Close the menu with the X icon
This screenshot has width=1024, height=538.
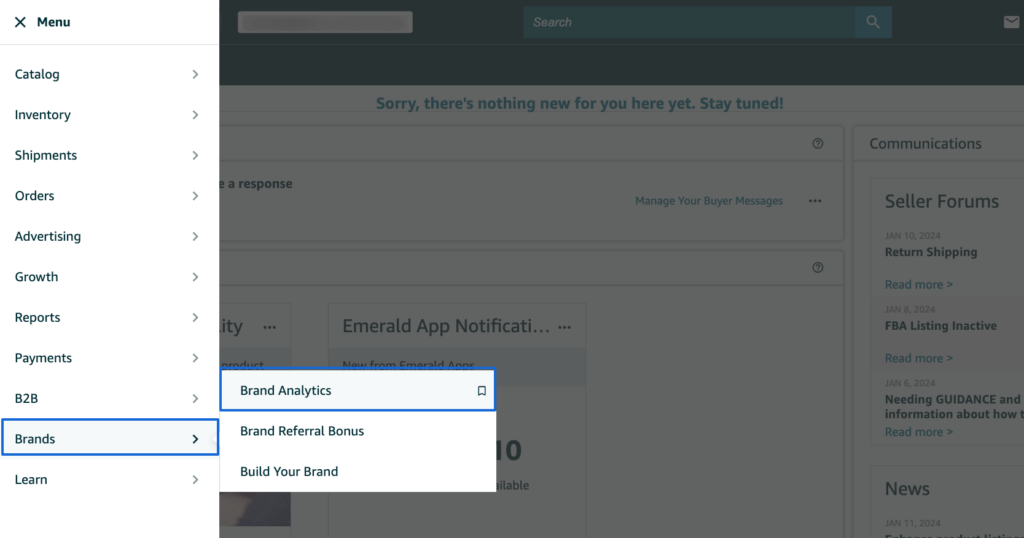click(x=20, y=22)
